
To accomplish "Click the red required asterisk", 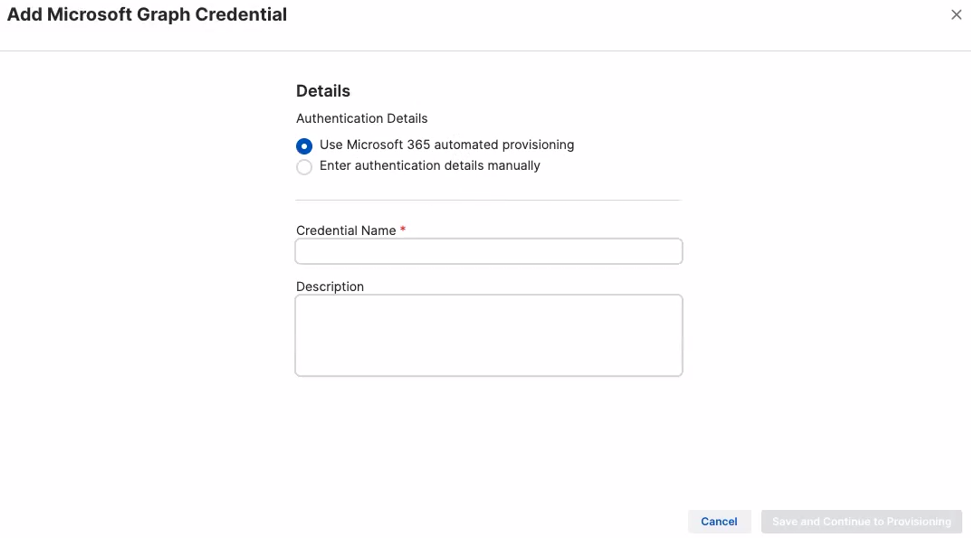I will coord(403,230).
